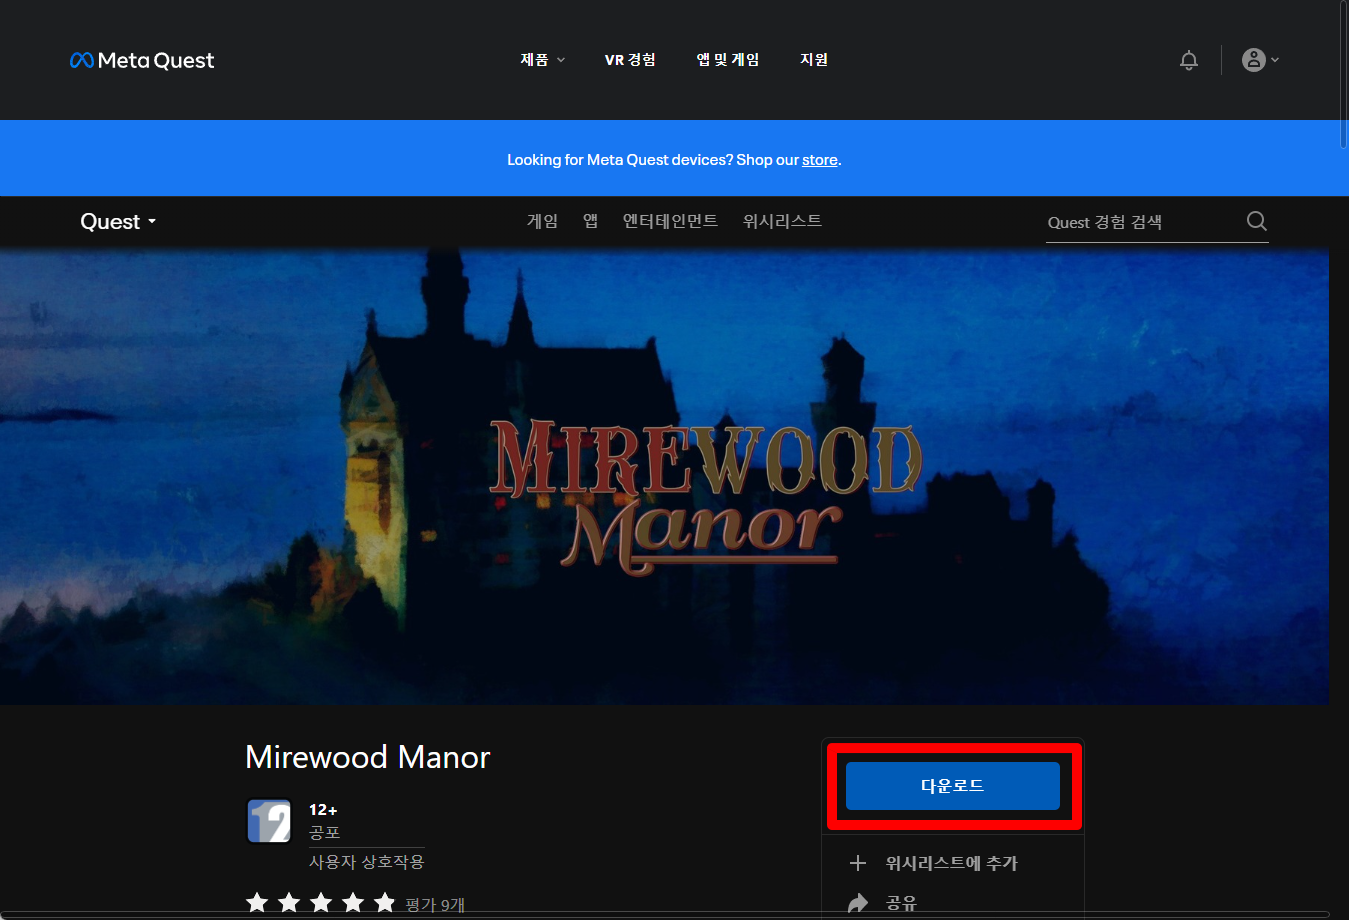Open the VR 경험 menu
Viewport: 1349px width, 920px height.
point(630,60)
